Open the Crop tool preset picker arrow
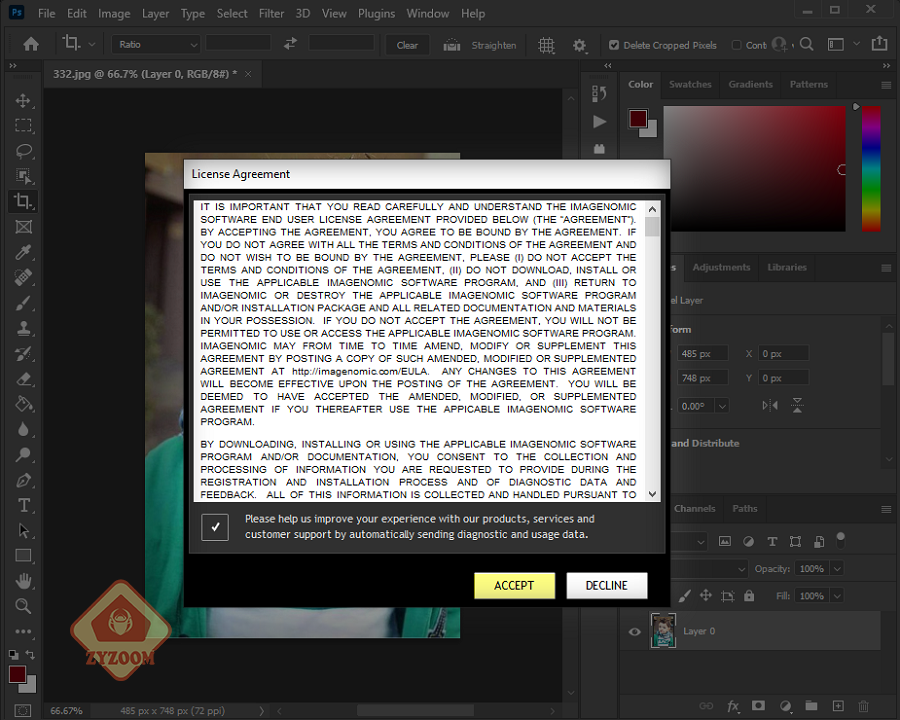Viewport: 900px width, 720px height. 92,44
